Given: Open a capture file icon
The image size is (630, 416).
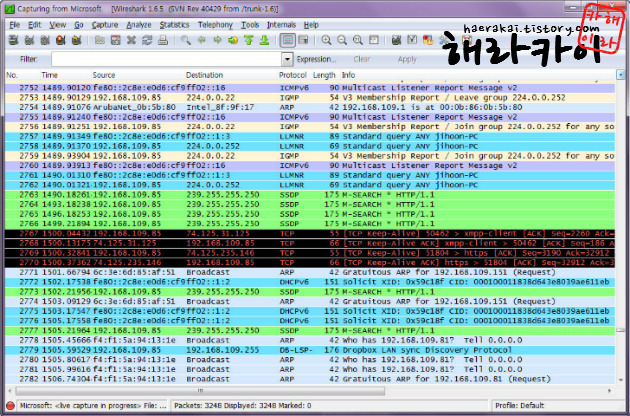Looking at the screenshot, I should point(100,40).
